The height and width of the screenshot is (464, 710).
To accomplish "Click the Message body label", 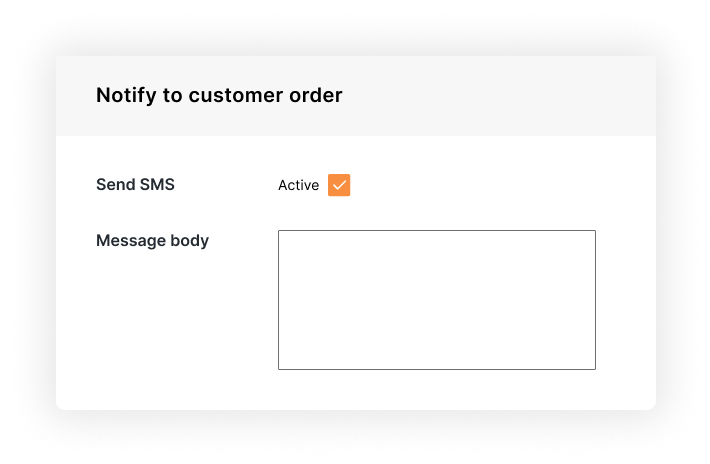I will point(153,240).
